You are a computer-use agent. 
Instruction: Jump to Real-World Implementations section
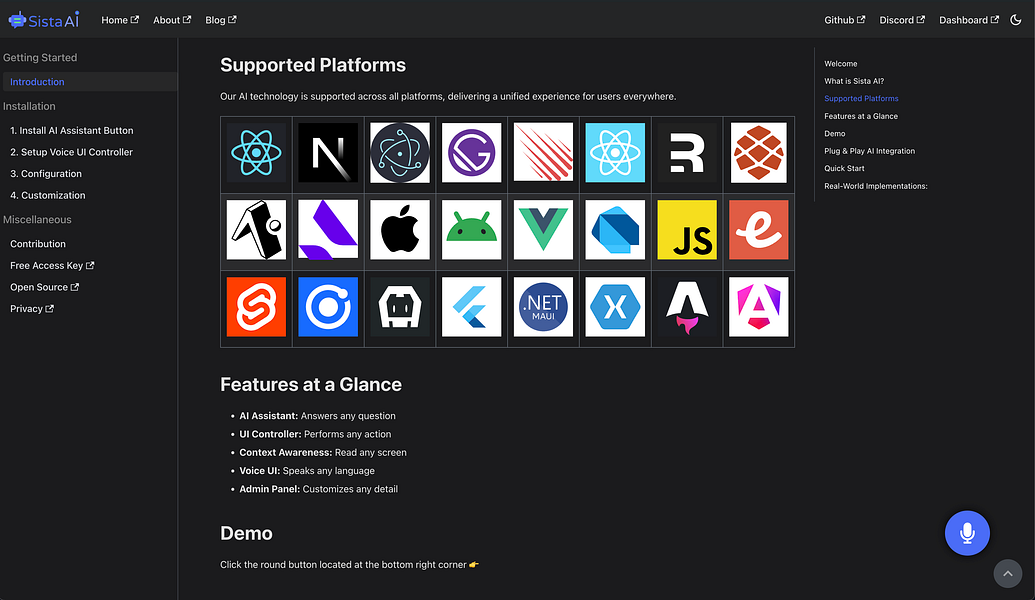875,186
